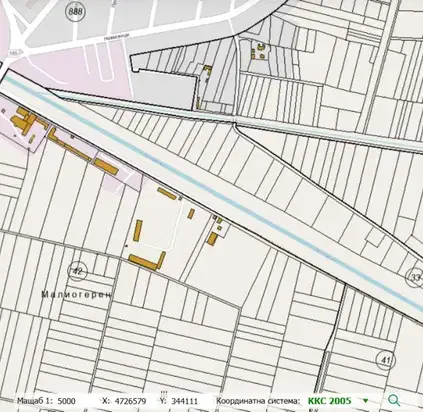Select the circled district marker 42
This screenshot has height=412, width=423.
(x=77, y=271)
